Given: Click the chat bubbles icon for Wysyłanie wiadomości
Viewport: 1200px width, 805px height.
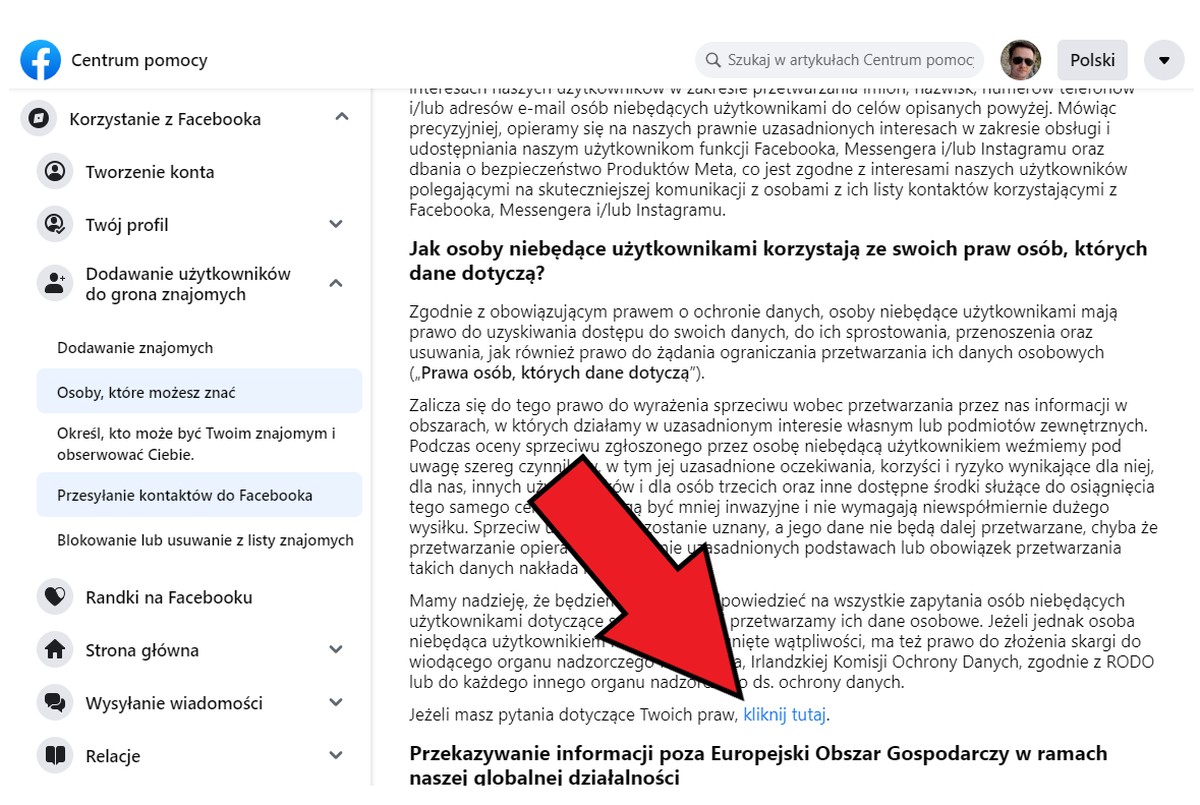Looking at the screenshot, I should tap(55, 703).
